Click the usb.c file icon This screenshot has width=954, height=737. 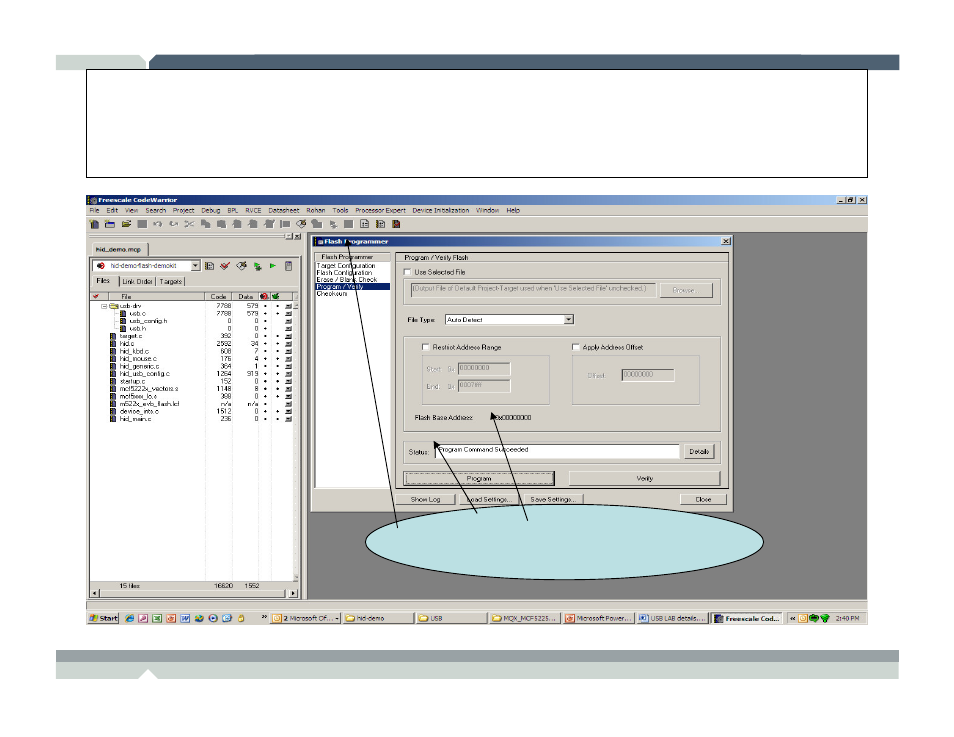pyautogui.click(x=123, y=313)
